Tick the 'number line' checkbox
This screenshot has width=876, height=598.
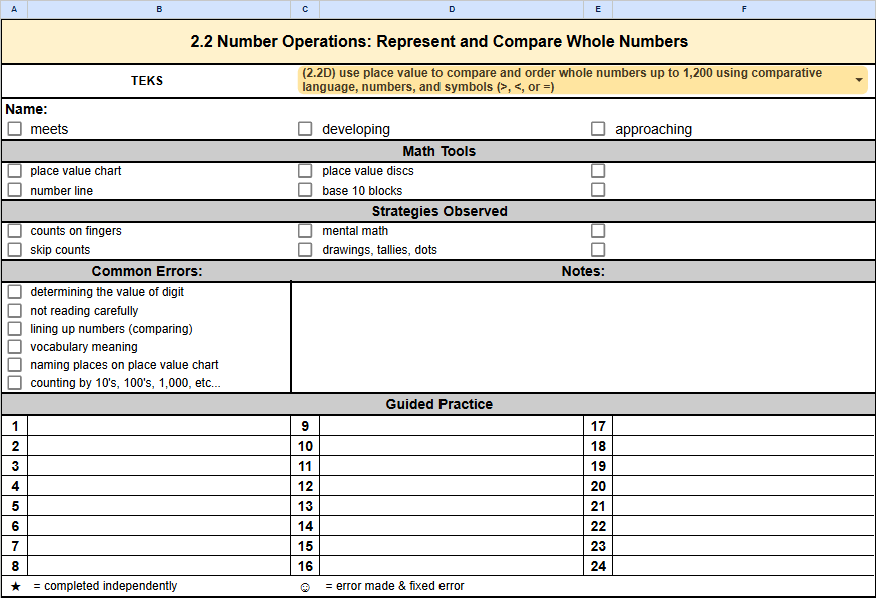(15, 190)
